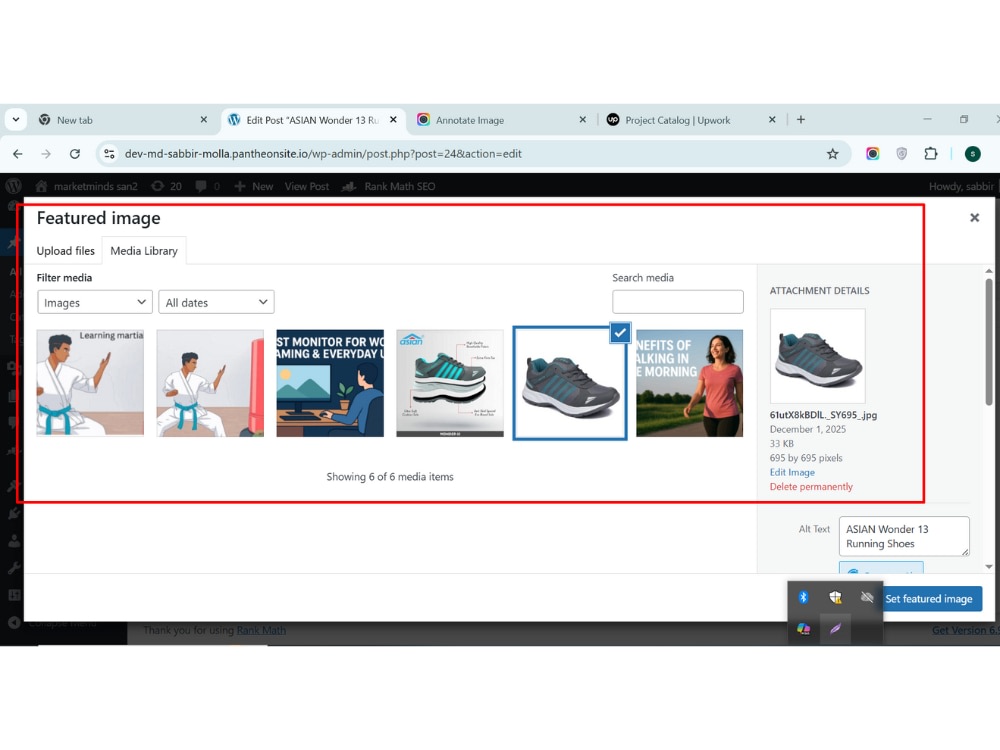Select the Learning martial arts thumbnail

90,383
